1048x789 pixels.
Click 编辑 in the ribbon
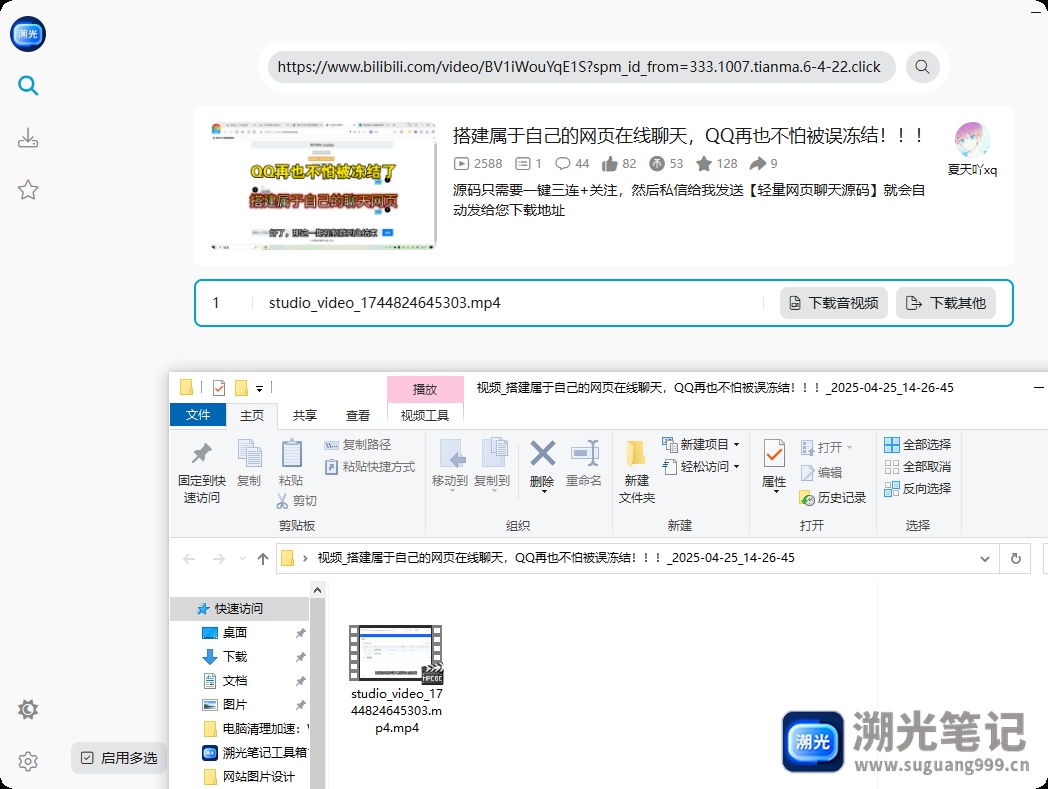pos(821,473)
